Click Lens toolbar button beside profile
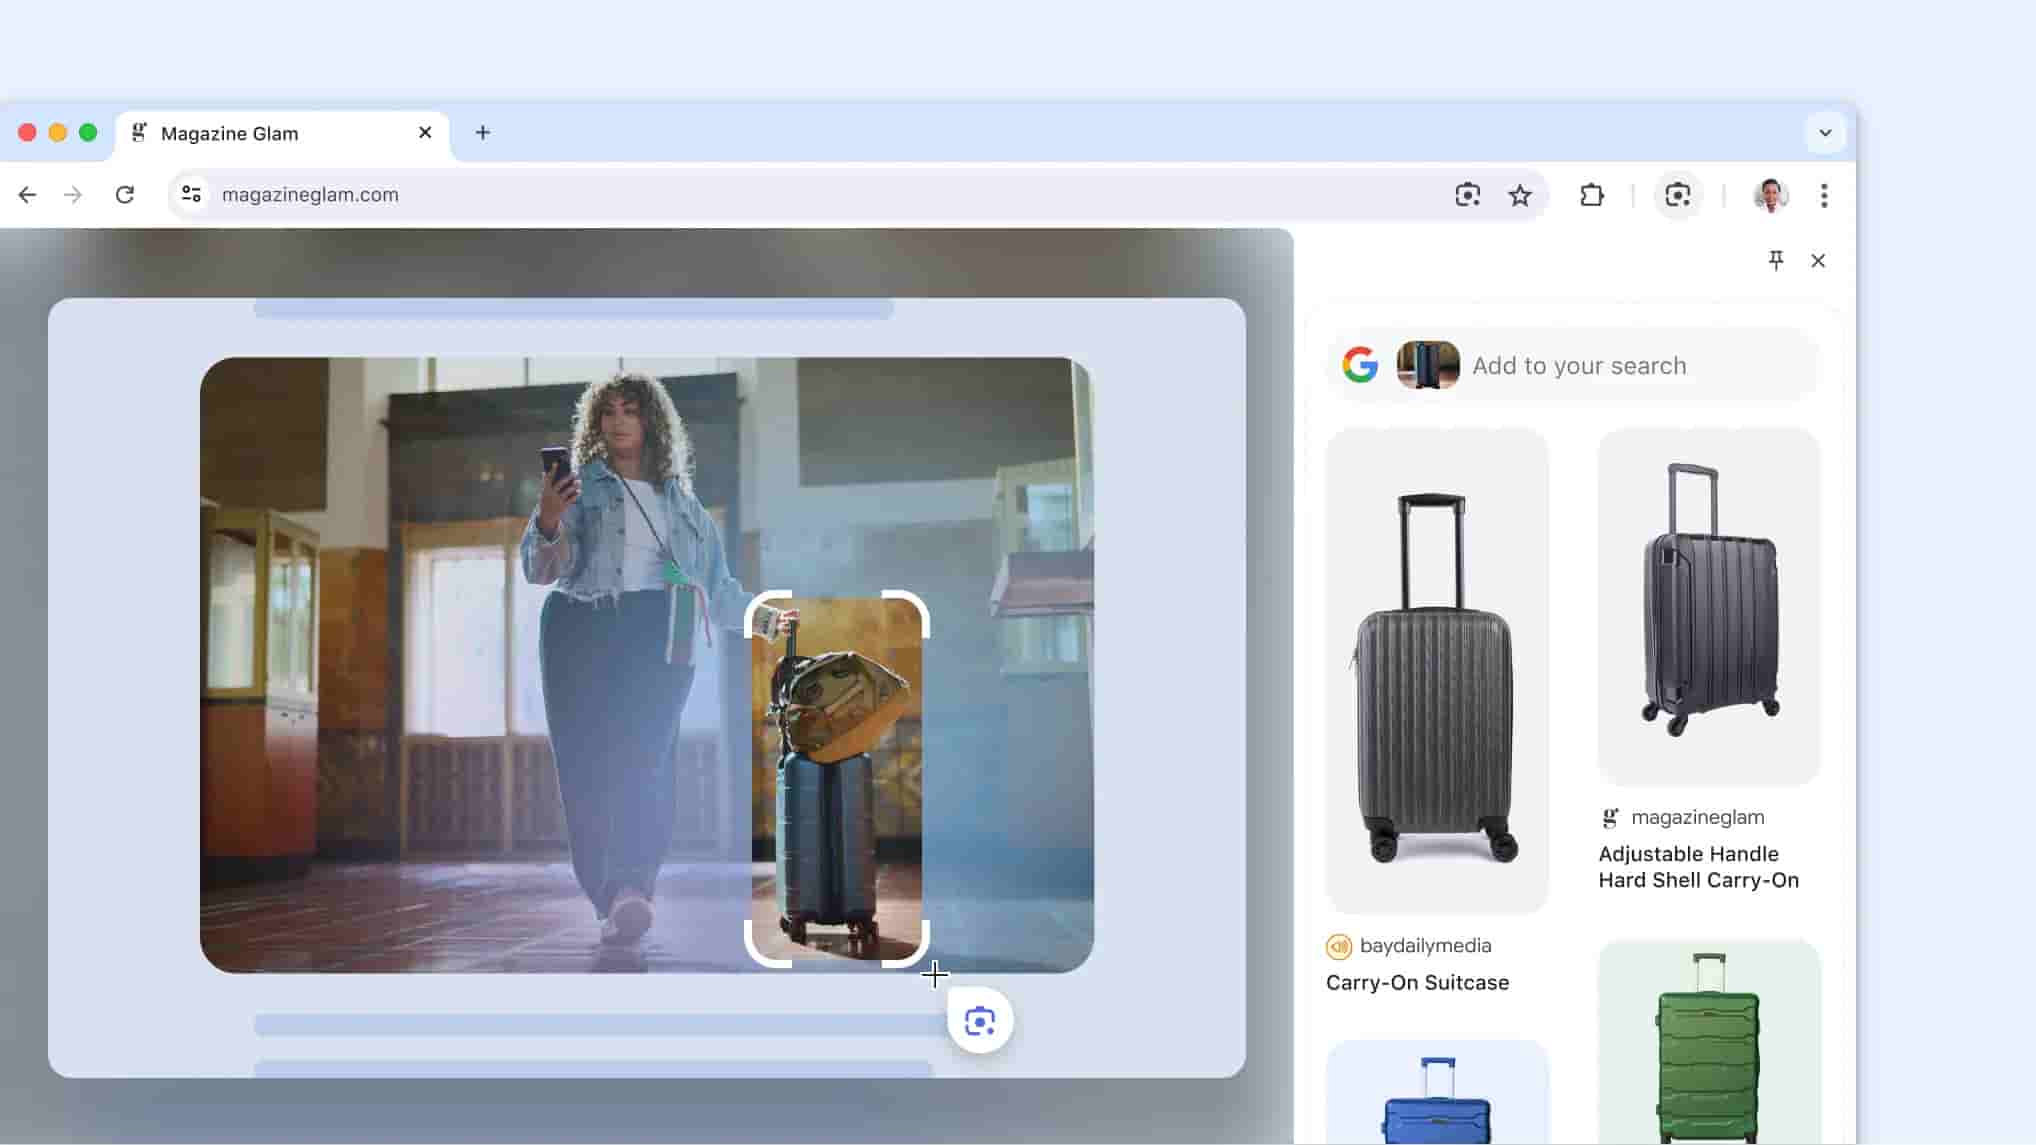 point(1678,195)
